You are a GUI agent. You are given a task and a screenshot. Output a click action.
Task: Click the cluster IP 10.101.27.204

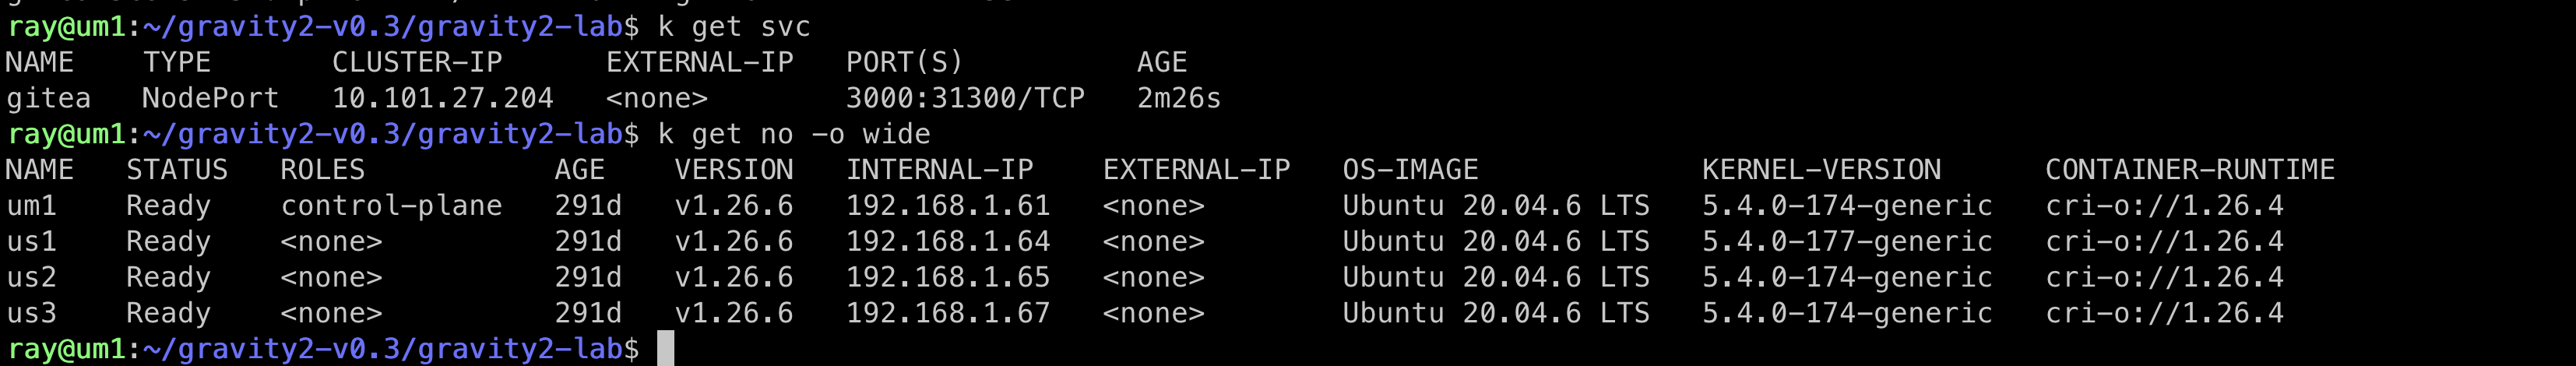point(442,98)
